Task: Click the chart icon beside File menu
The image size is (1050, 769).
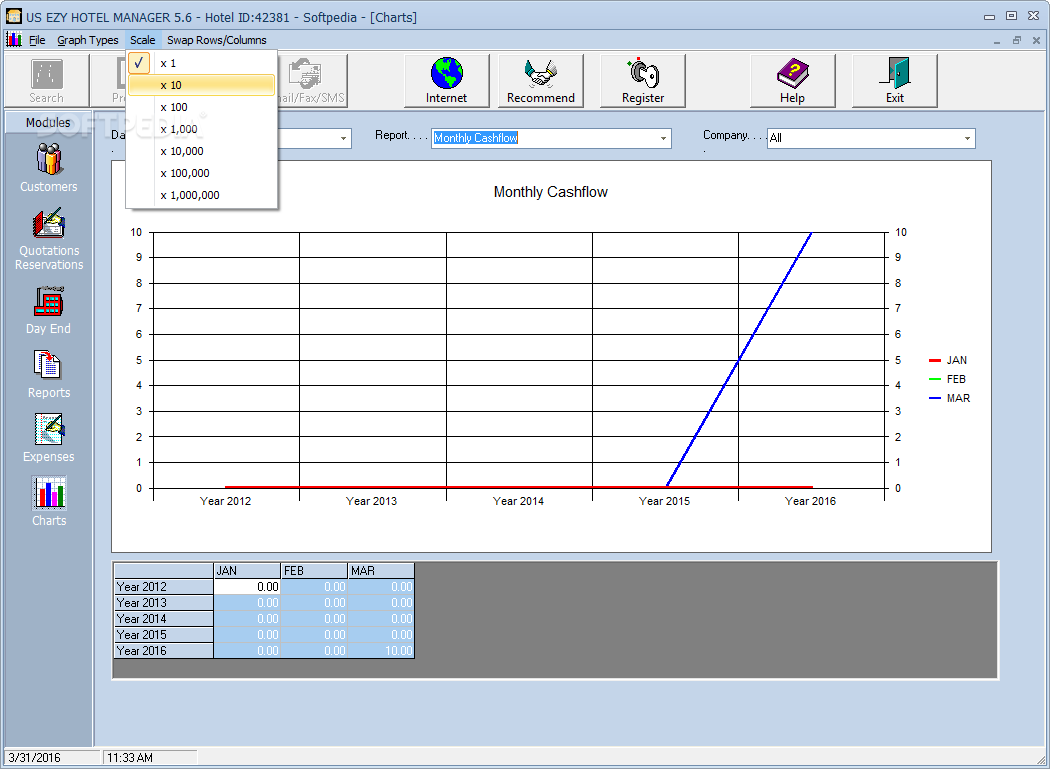Action: click(13, 40)
